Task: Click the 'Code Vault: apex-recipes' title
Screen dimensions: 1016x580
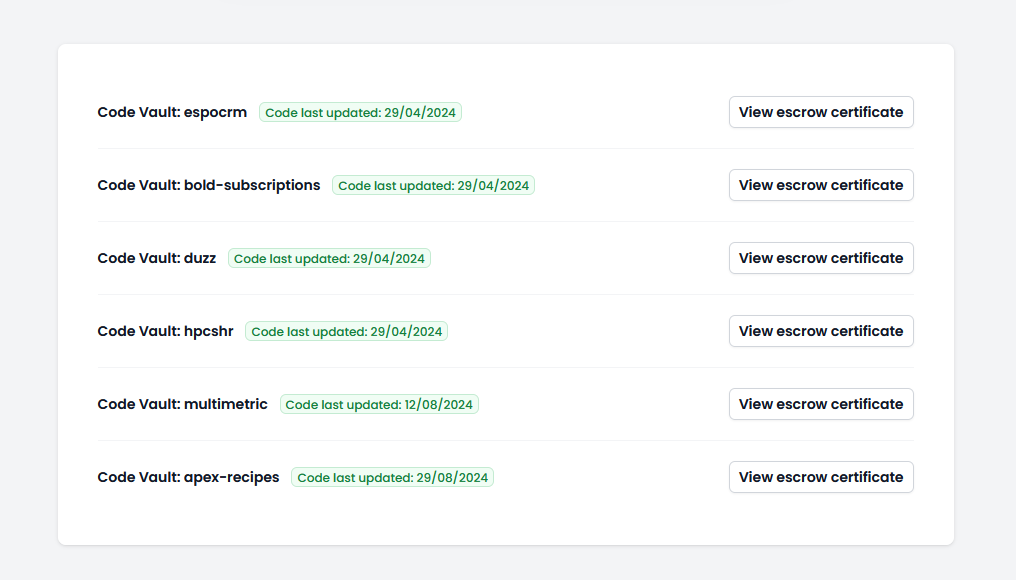Action: [x=189, y=477]
